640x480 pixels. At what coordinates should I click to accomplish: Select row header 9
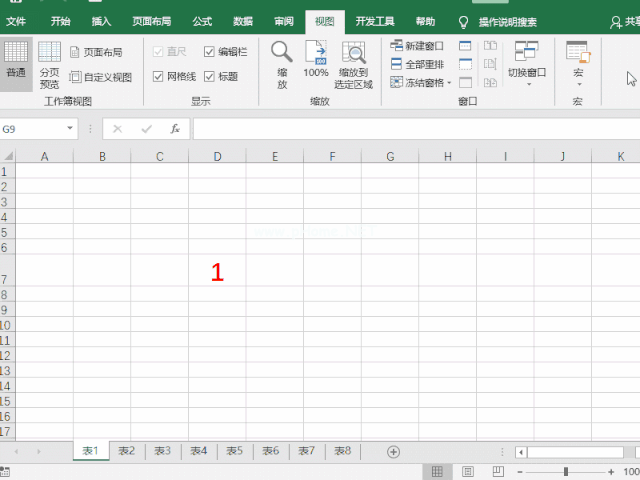click(7, 309)
